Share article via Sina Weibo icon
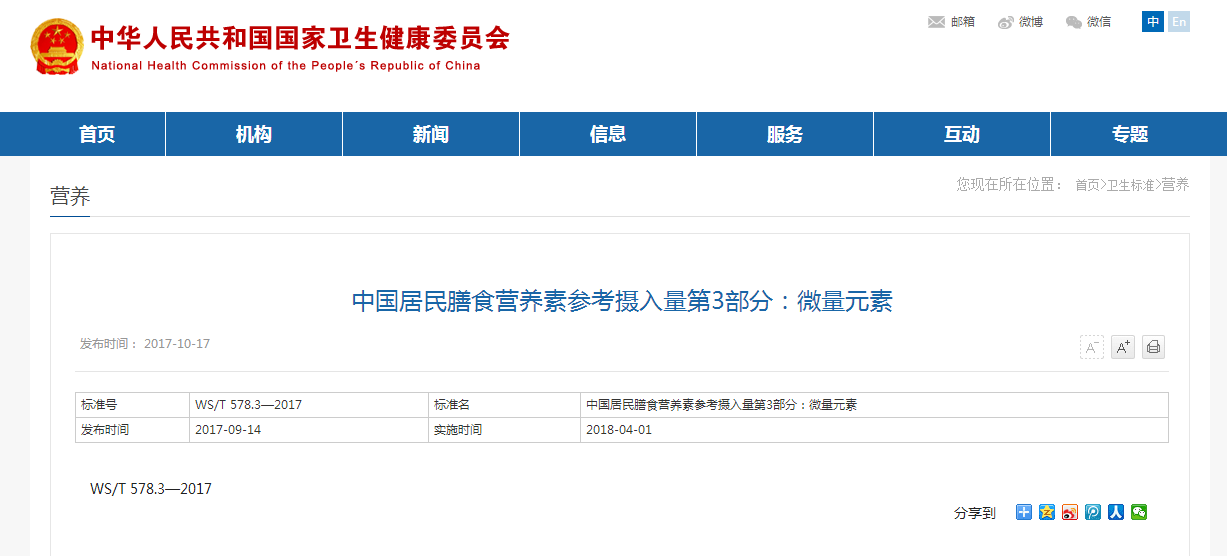The height and width of the screenshot is (556, 1227). click(1070, 512)
